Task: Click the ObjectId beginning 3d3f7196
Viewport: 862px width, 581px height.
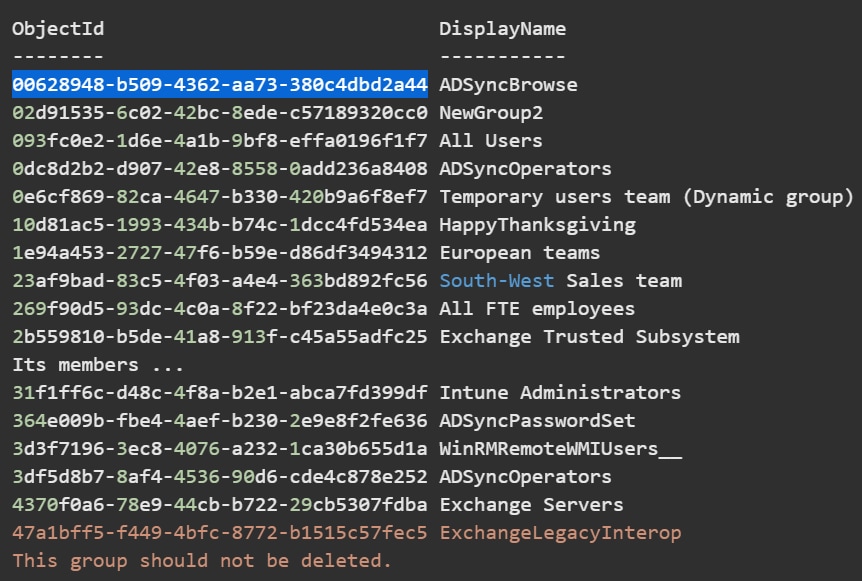Action: pyautogui.click(x=220, y=449)
